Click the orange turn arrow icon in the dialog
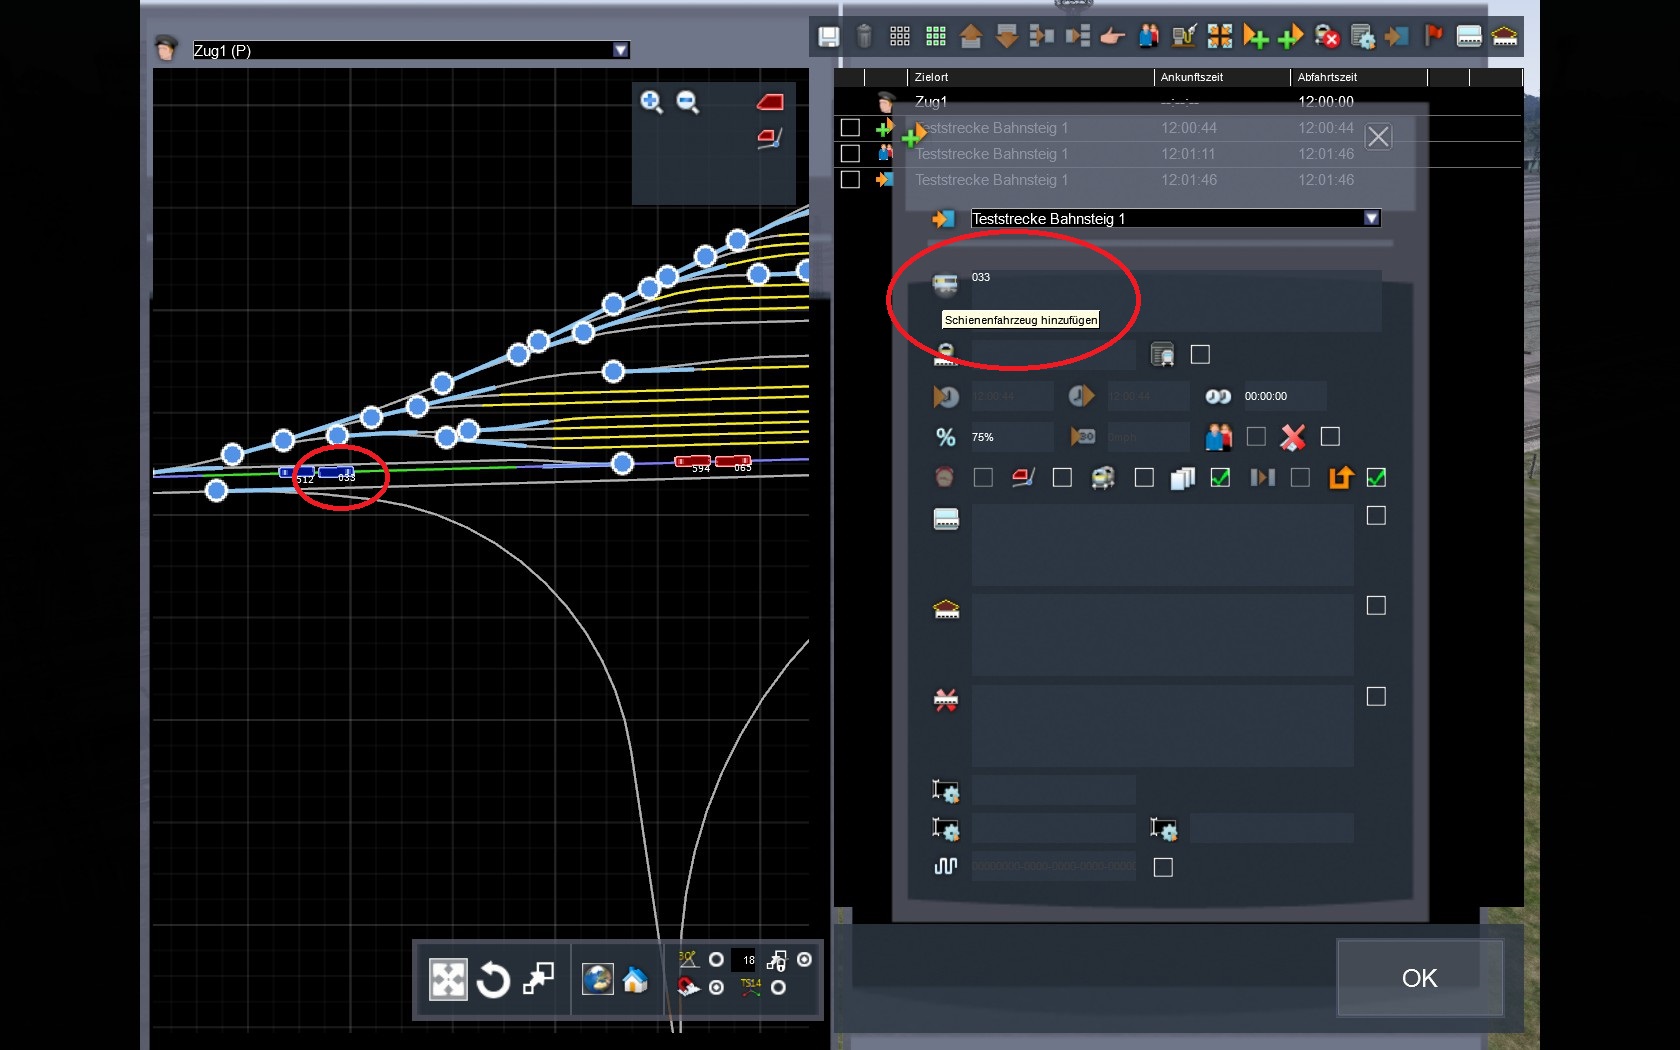Screen dimensions: 1680x1050 [x=1340, y=478]
